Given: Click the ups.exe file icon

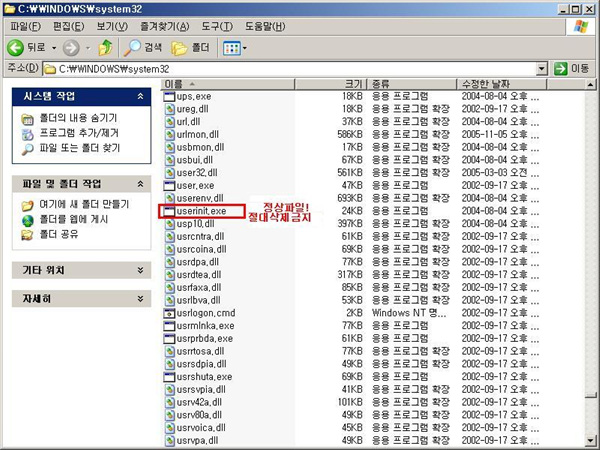Looking at the screenshot, I should point(169,96).
